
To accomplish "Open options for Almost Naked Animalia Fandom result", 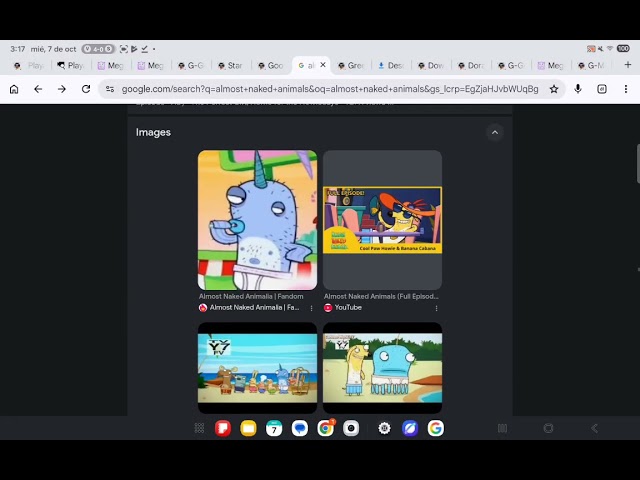I will tap(311, 308).
